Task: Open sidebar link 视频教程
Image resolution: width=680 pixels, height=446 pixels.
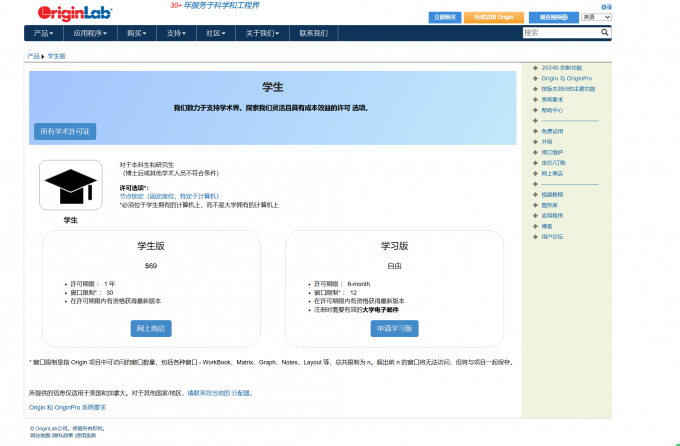Action: click(552, 195)
